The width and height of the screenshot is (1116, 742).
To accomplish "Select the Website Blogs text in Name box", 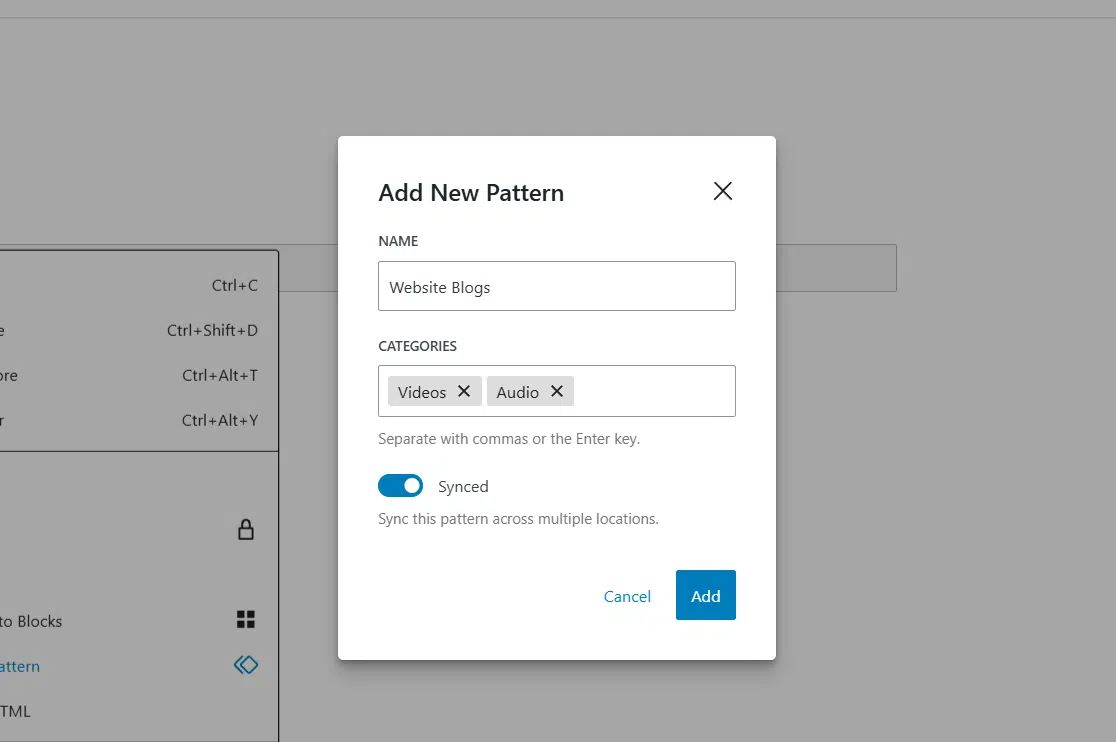I will click(439, 286).
